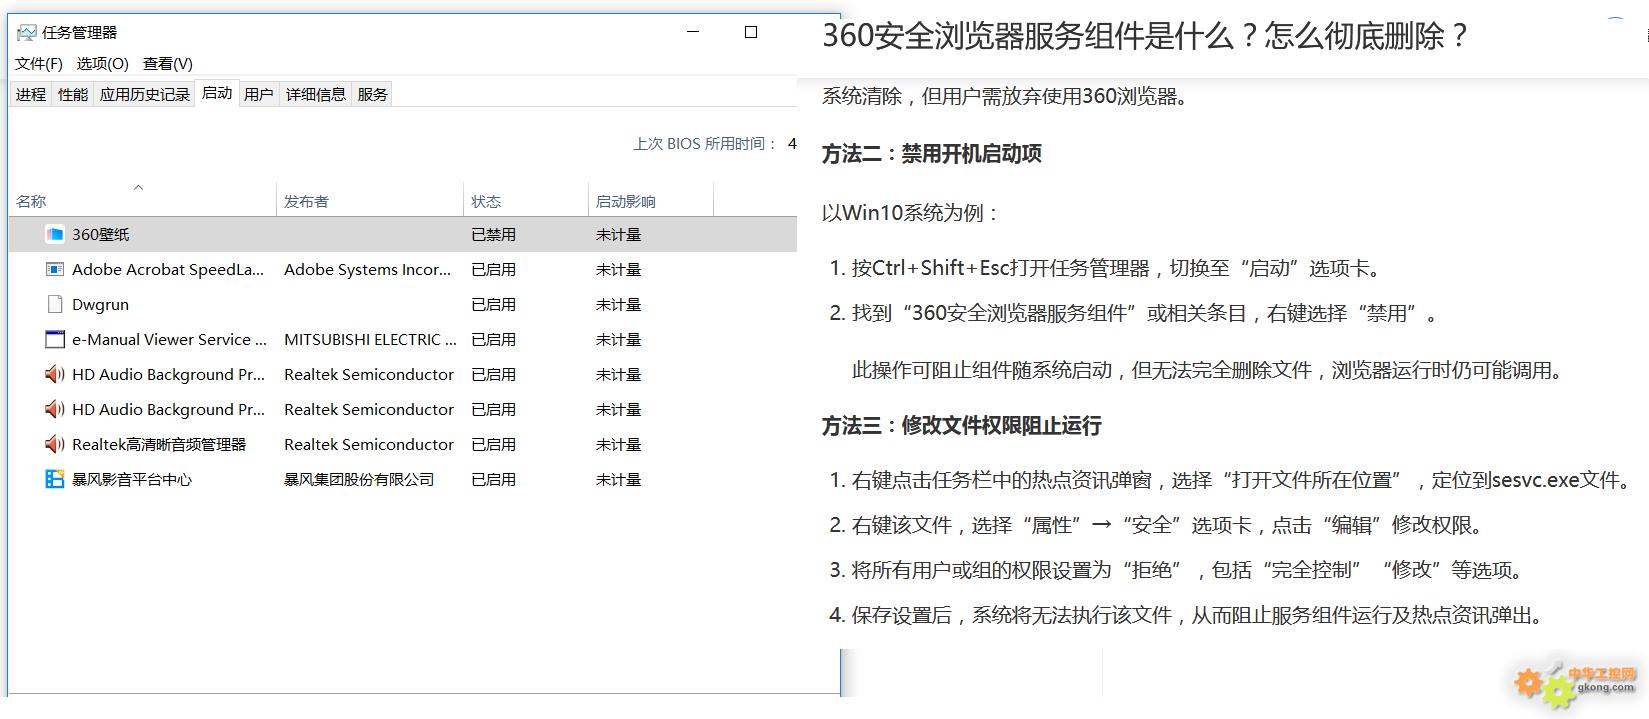1649x719 pixels.
Task: Click the Task Manager title bar icon
Action: click(27, 33)
